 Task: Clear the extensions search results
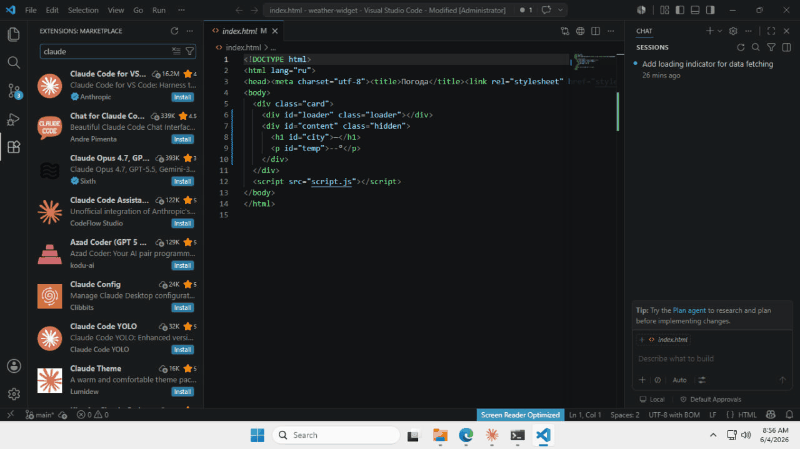176,51
